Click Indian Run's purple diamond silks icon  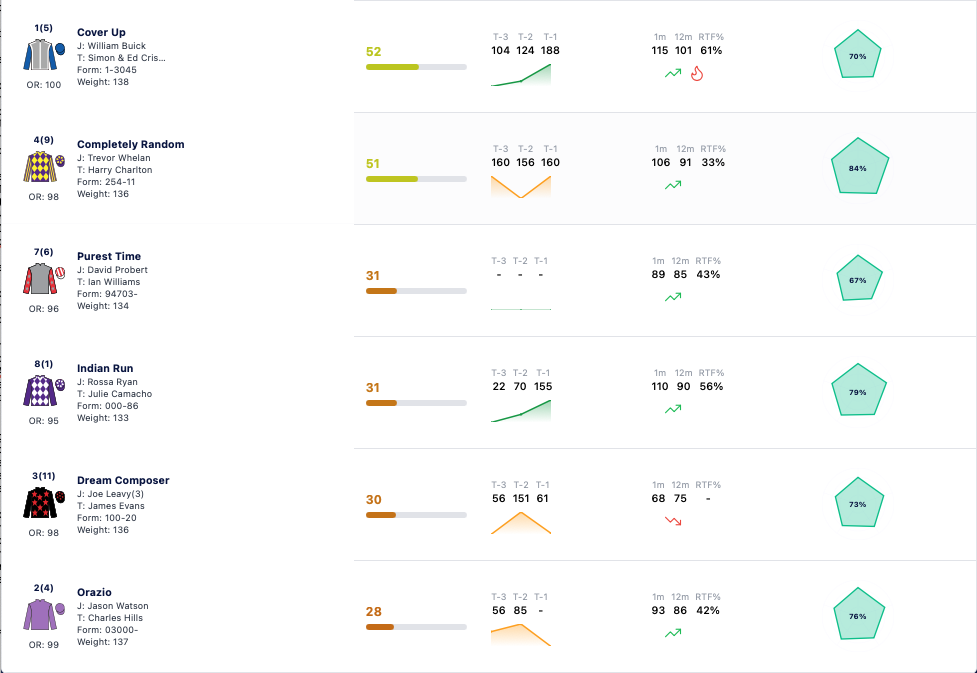point(44,391)
